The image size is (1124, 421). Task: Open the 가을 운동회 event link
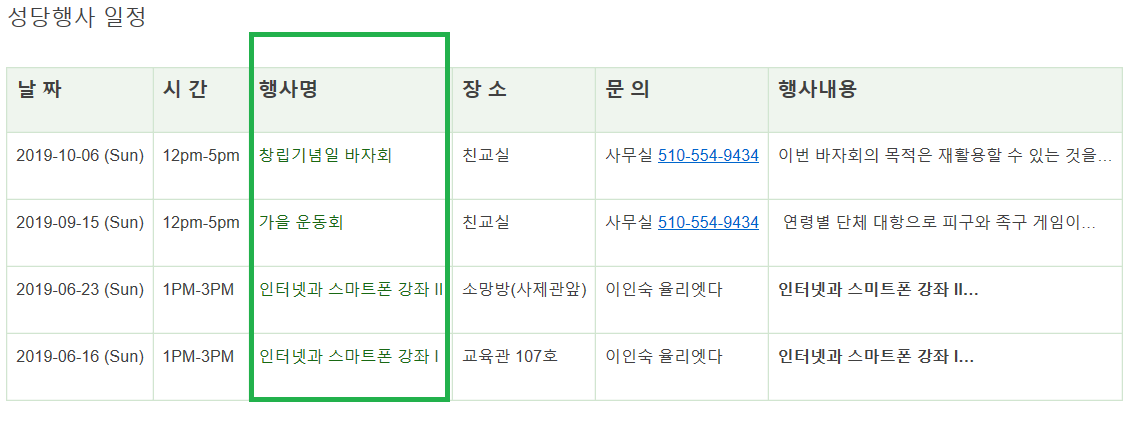click(302, 223)
